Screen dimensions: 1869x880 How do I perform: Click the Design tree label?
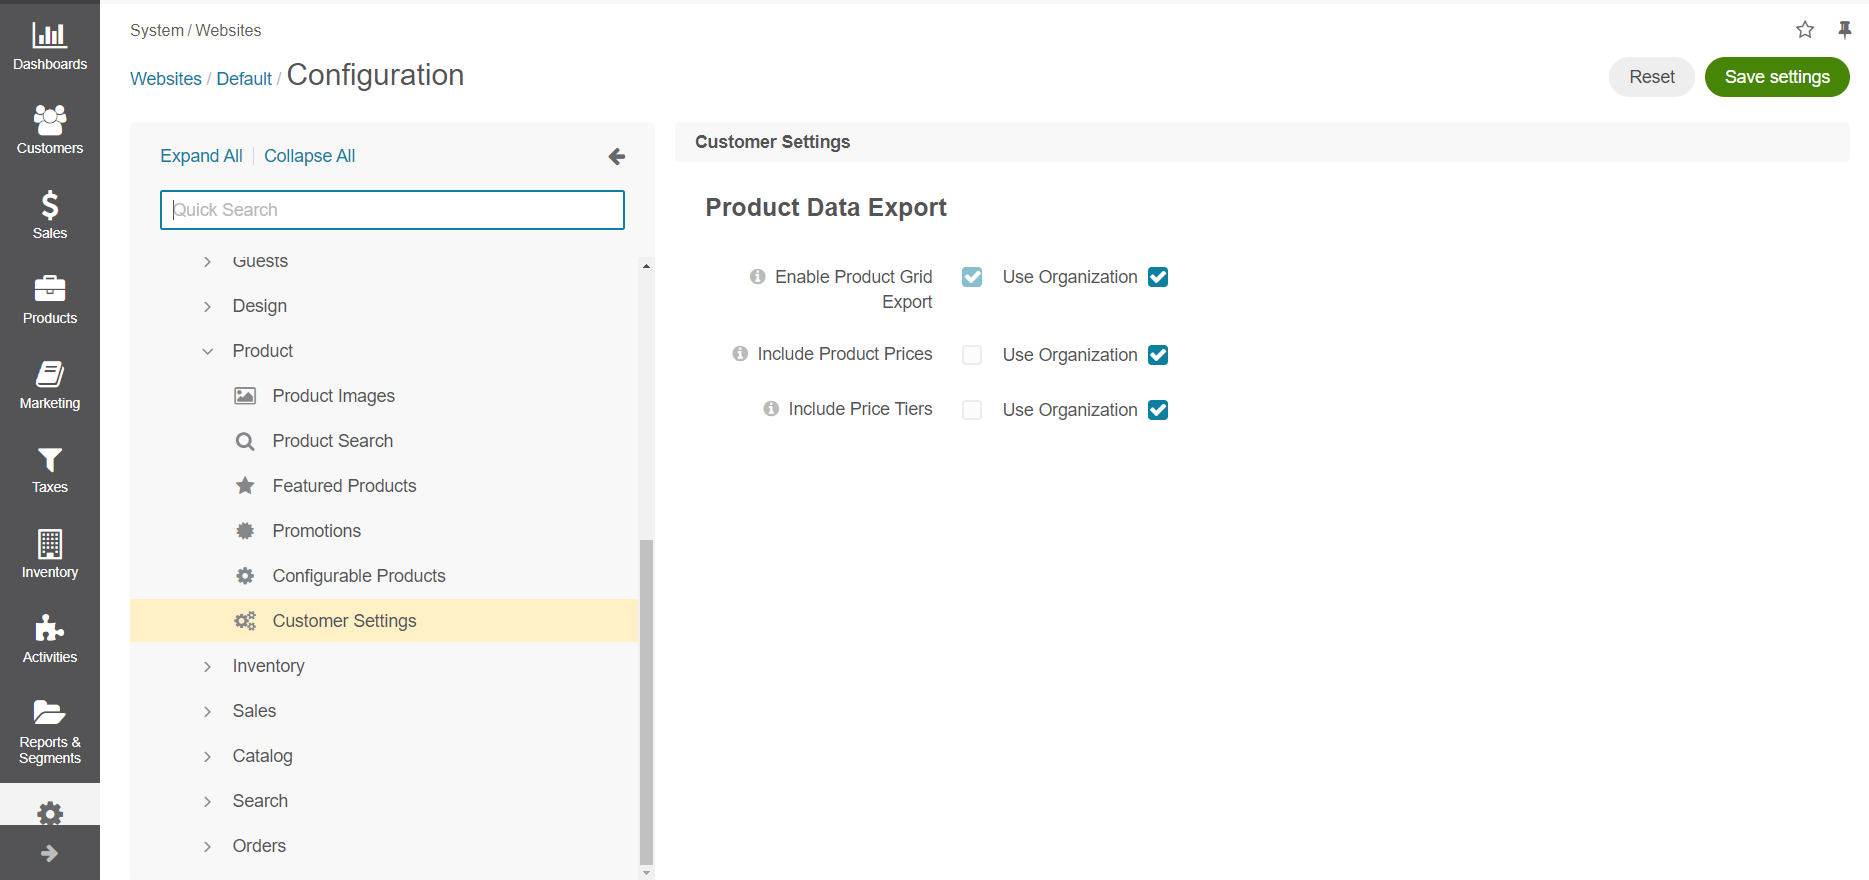260,306
